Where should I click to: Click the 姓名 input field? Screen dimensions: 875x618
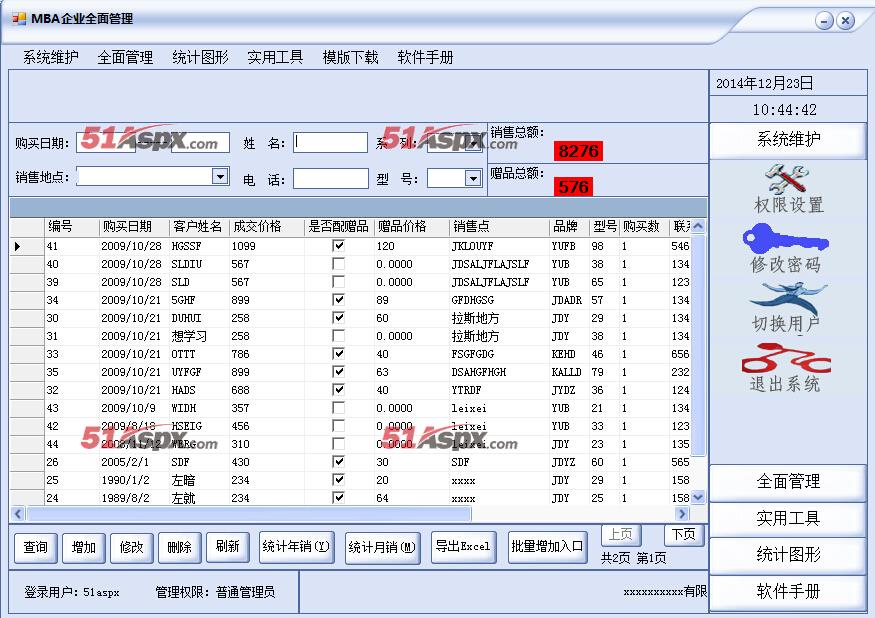tap(330, 143)
